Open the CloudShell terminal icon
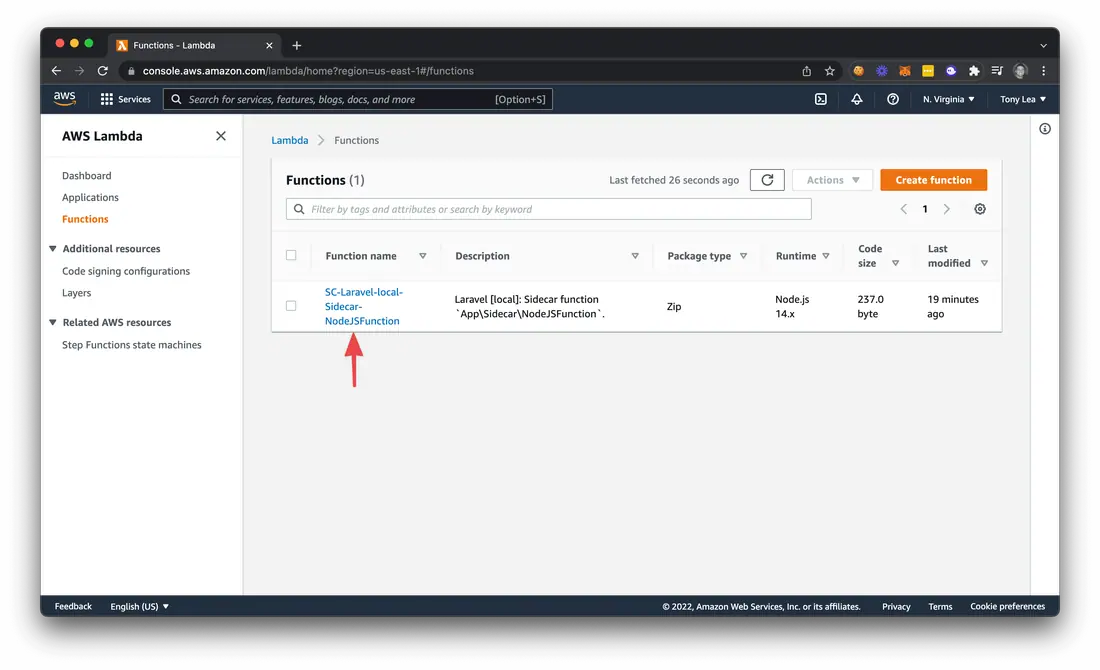 click(x=821, y=99)
